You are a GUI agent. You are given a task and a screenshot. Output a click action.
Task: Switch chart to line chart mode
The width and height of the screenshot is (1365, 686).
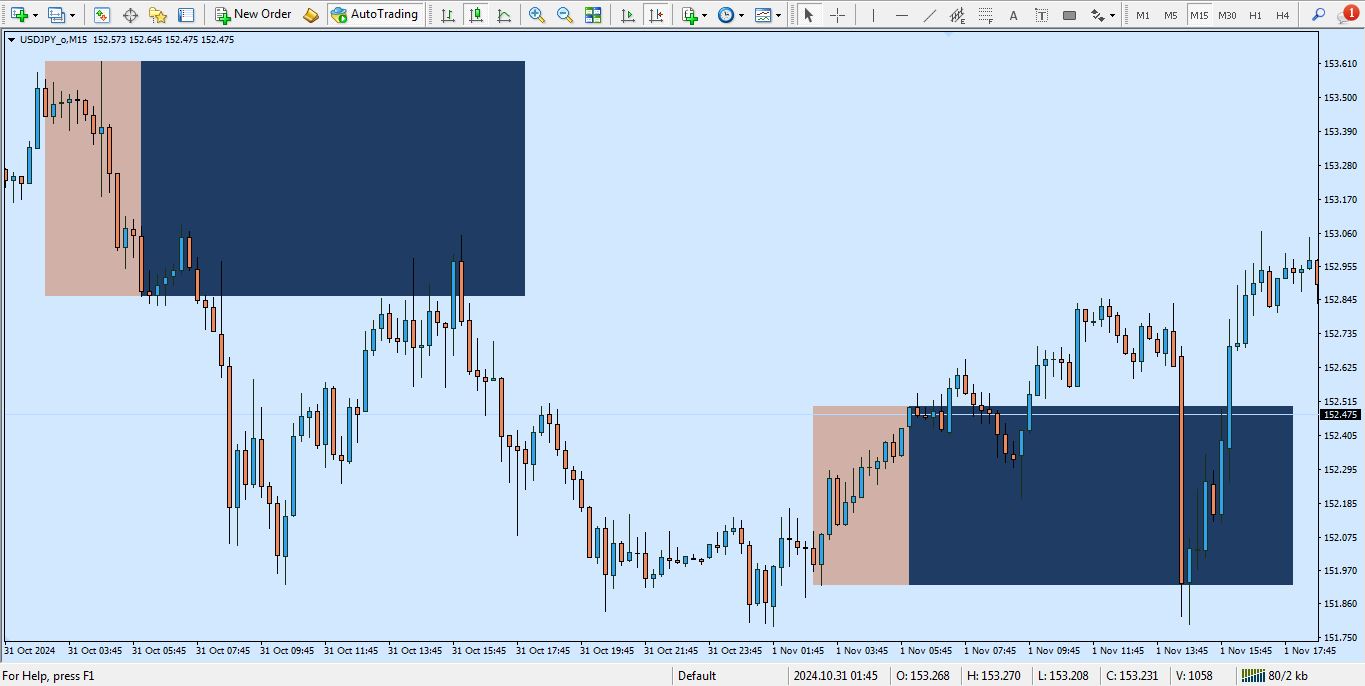[x=503, y=15]
